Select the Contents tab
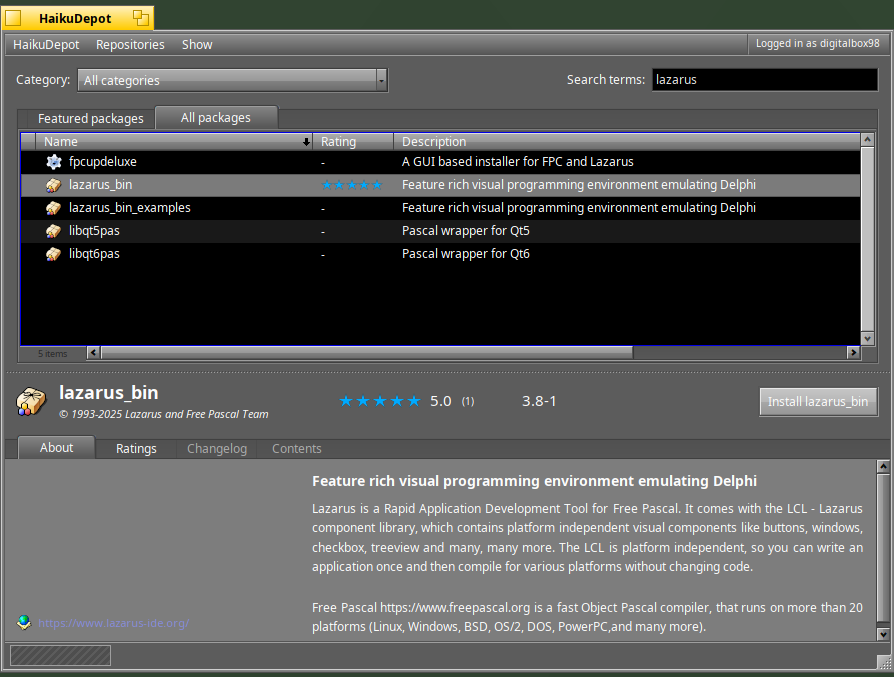Image resolution: width=894 pixels, height=677 pixels. click(x=296, y=449)
